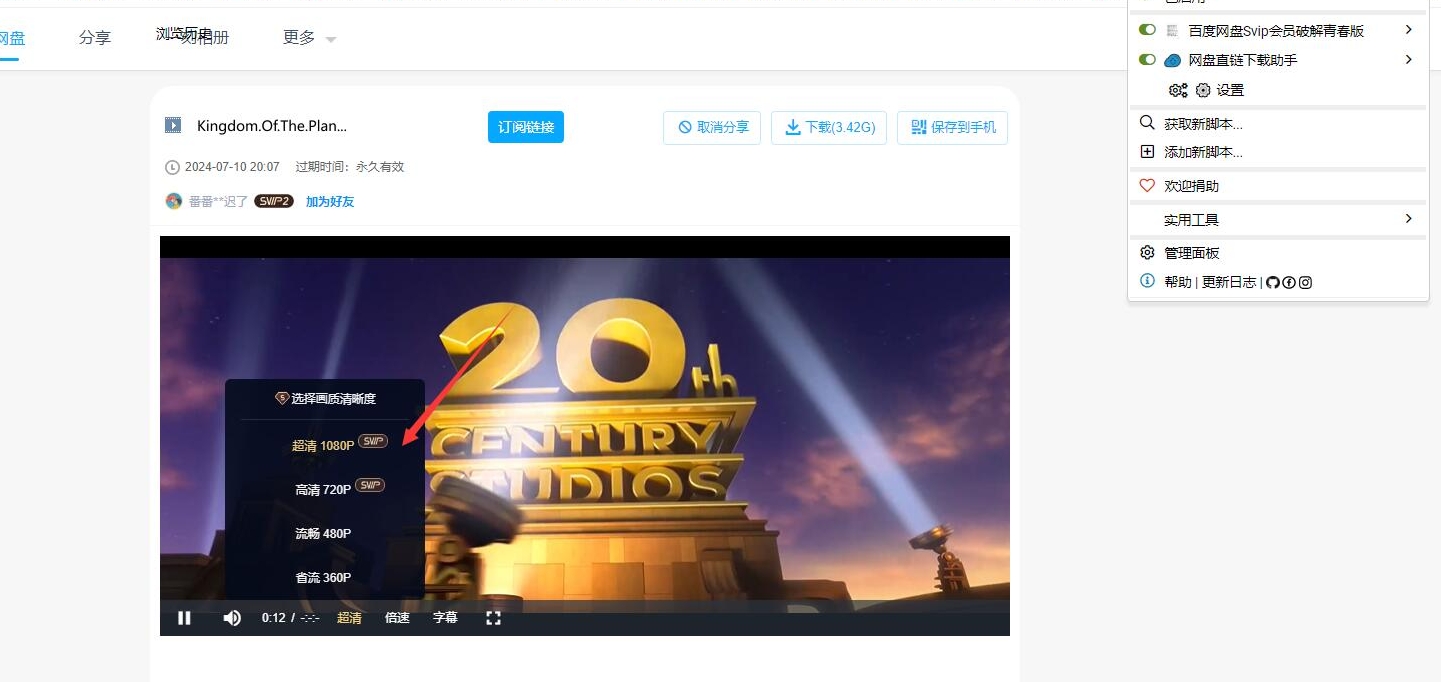Image resolution: width=1441 pixels, height=682 pixels.
Task: Click the 加为好友 link
Action: (330, 201)
